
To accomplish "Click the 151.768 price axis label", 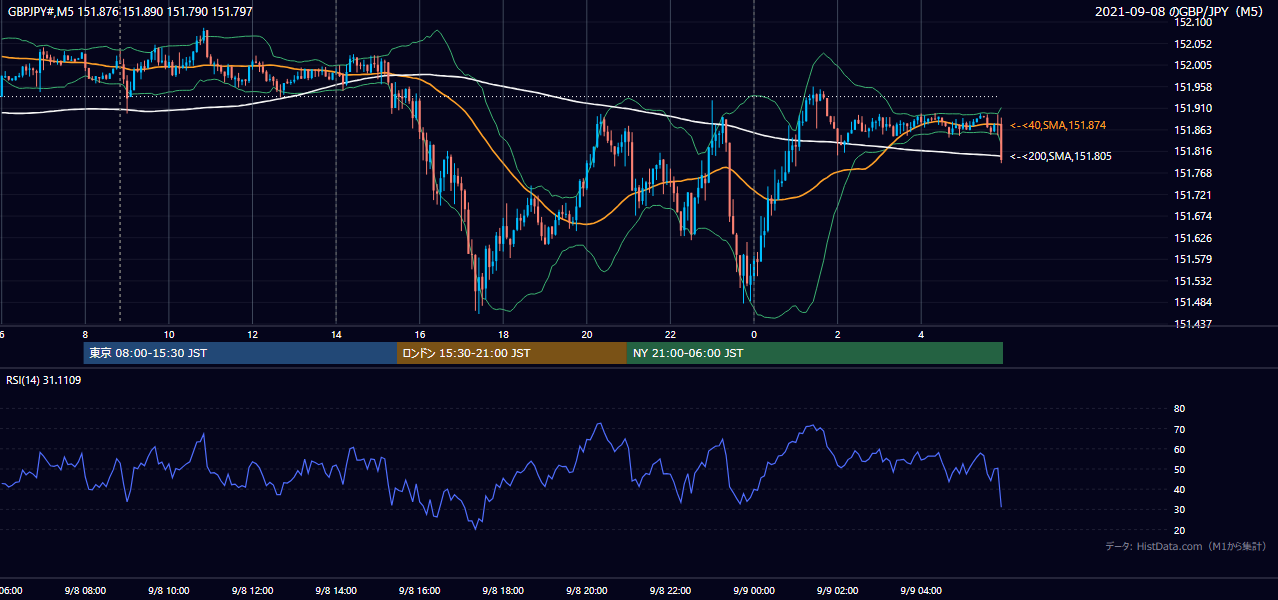I will coord(1193,173).
